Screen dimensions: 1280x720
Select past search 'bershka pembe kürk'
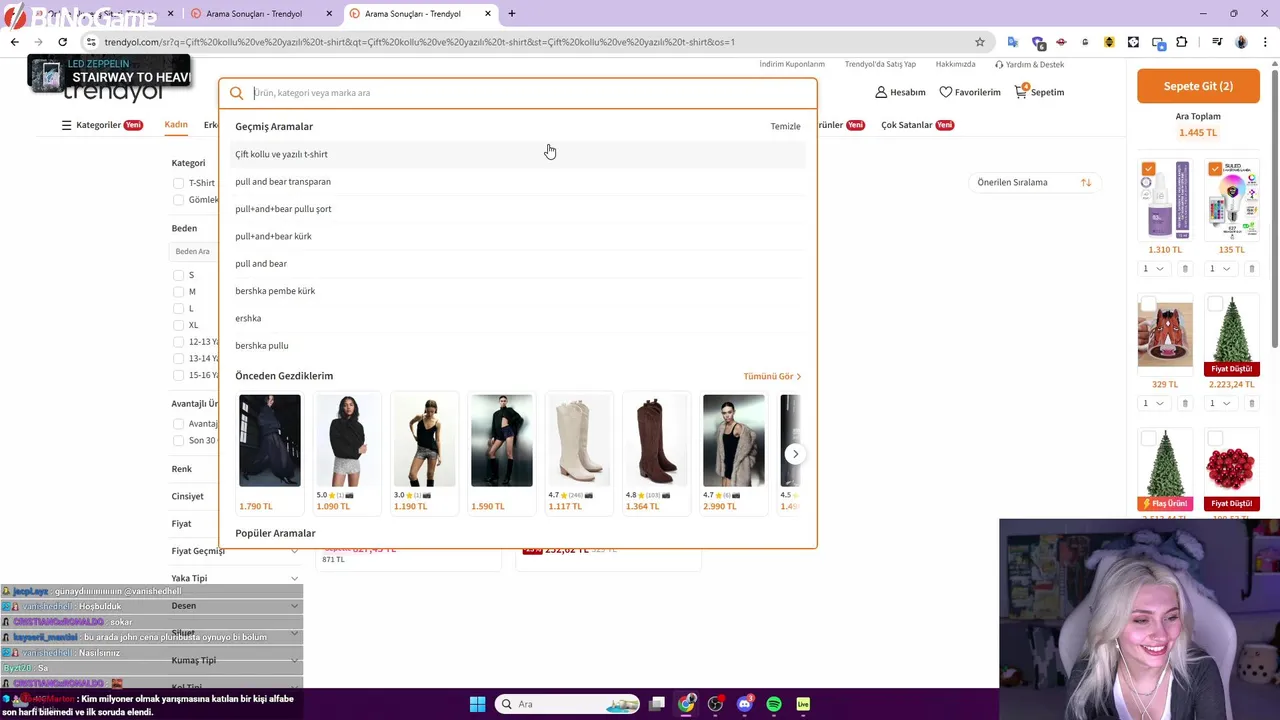click(518, 291)
